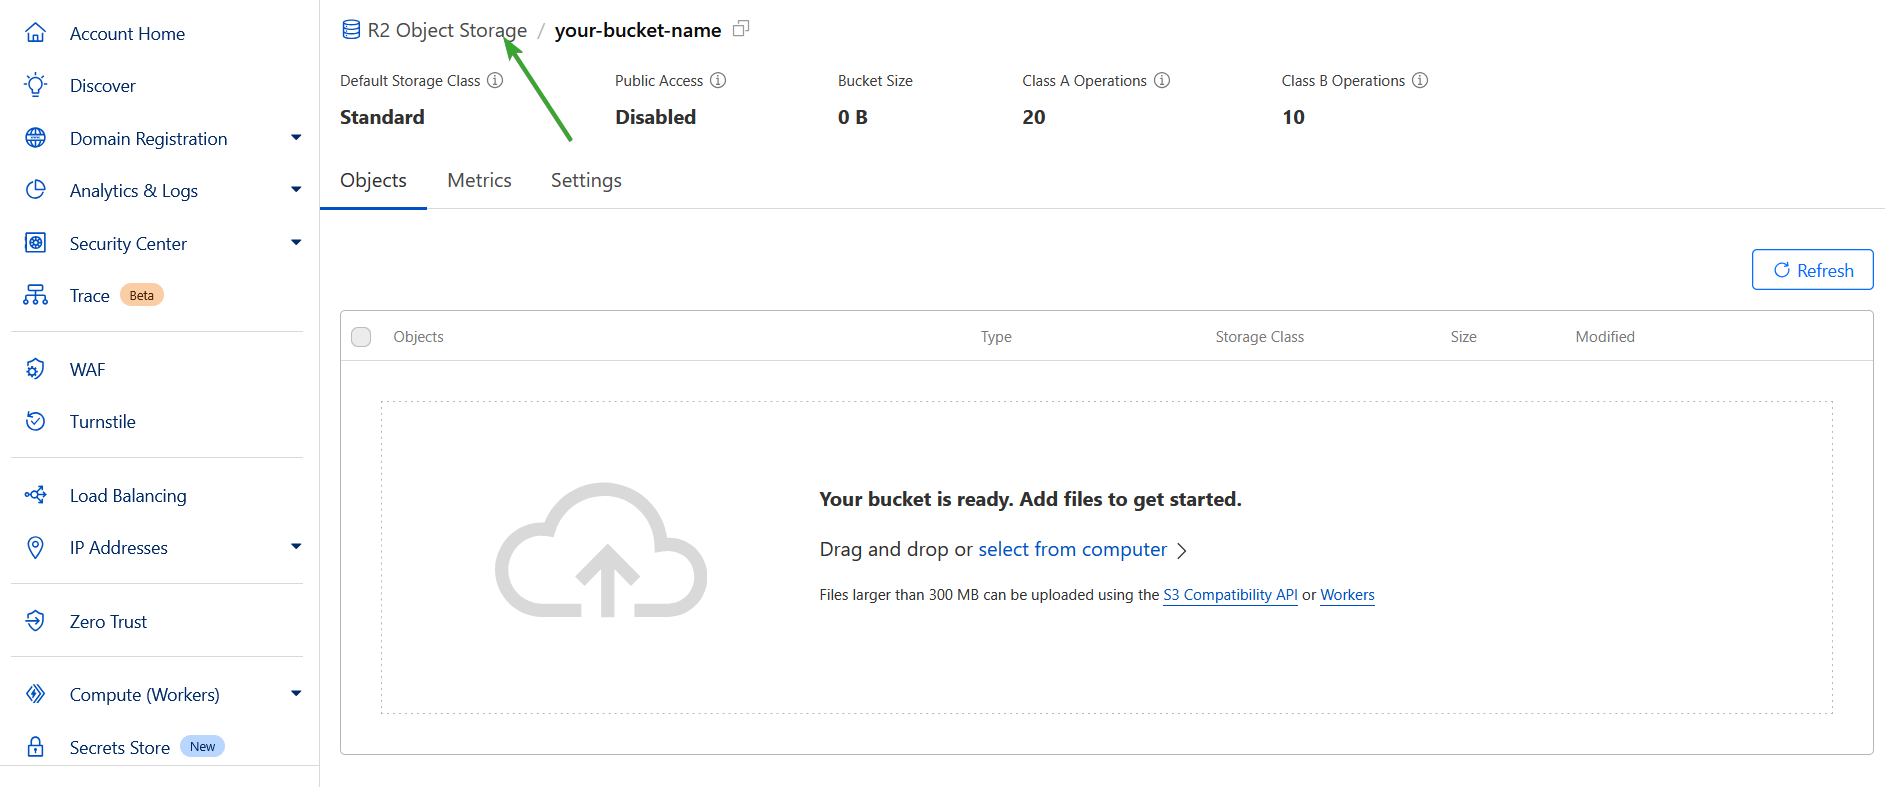Copy the bucket name with the copy icon
Screen dimensions: 1885x787
(x=741, y=29)
